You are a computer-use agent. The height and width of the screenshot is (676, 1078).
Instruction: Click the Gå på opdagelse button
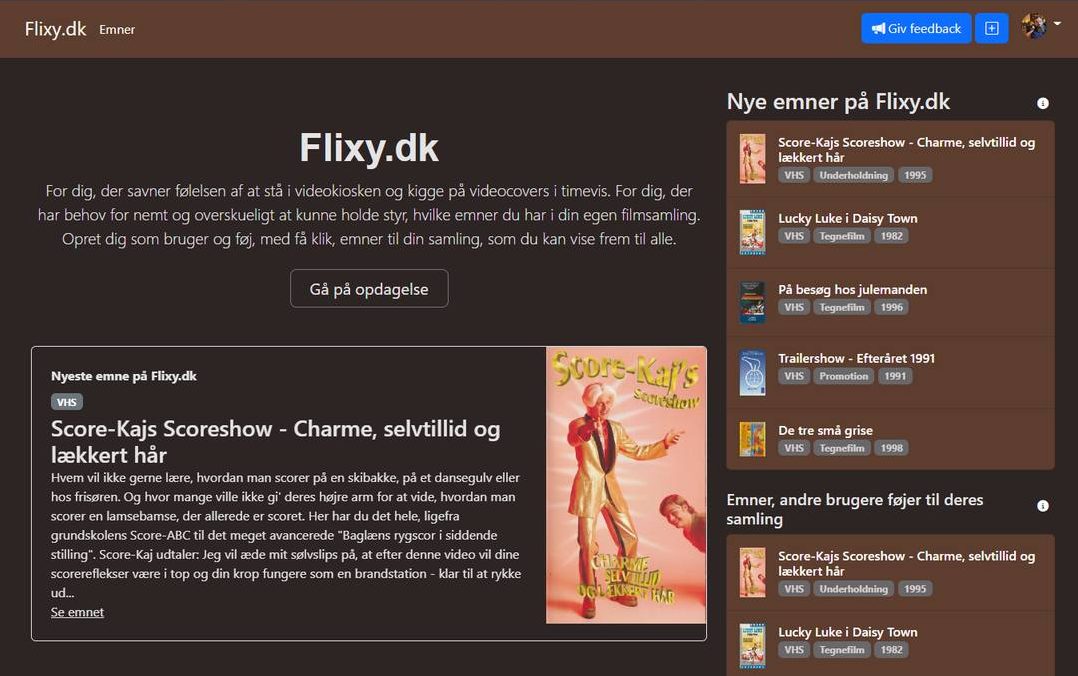coord(369,289)
